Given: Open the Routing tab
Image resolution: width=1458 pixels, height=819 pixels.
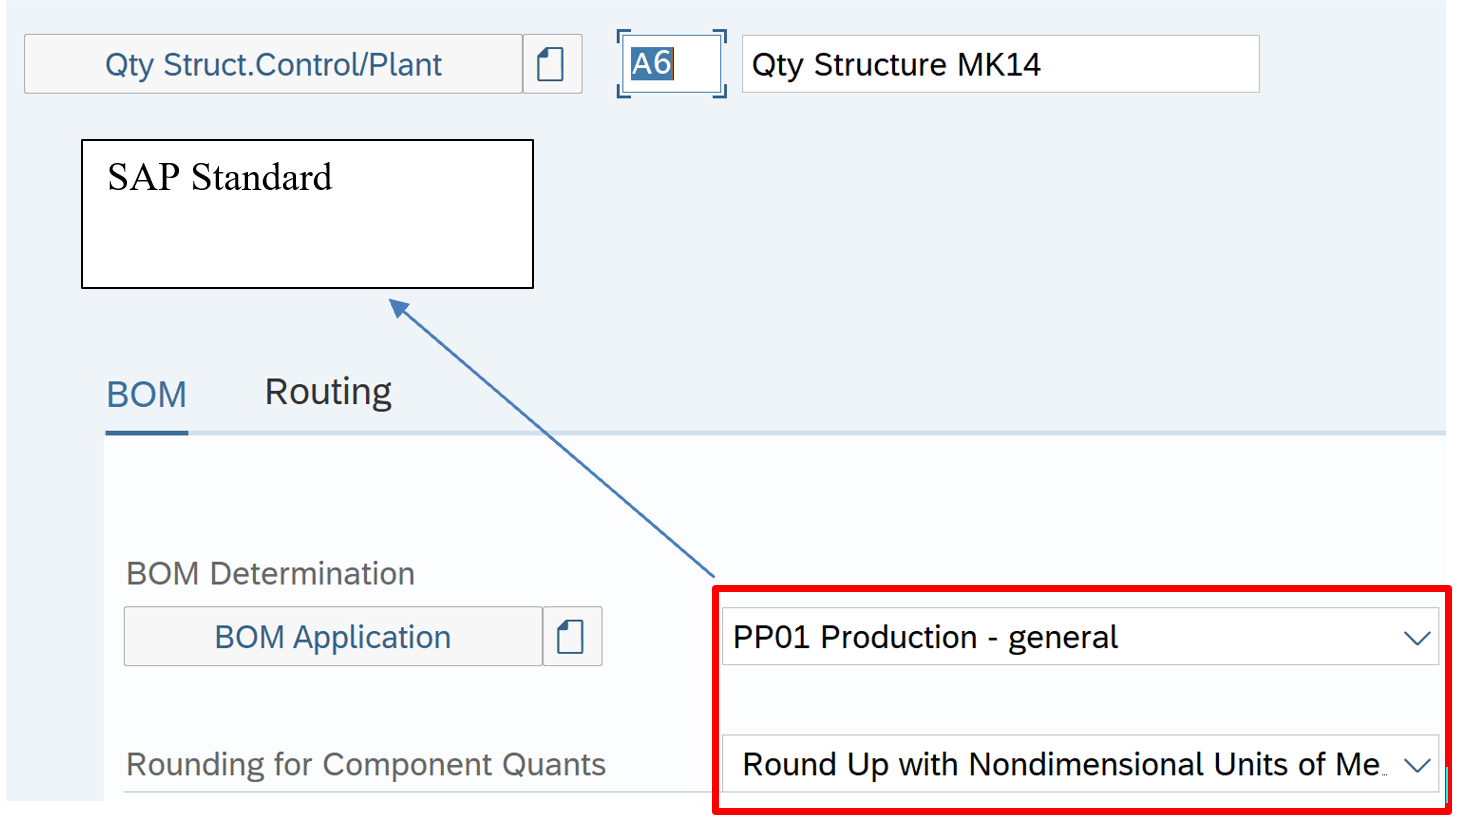Looking at the screenshot, I should point(328,392).
